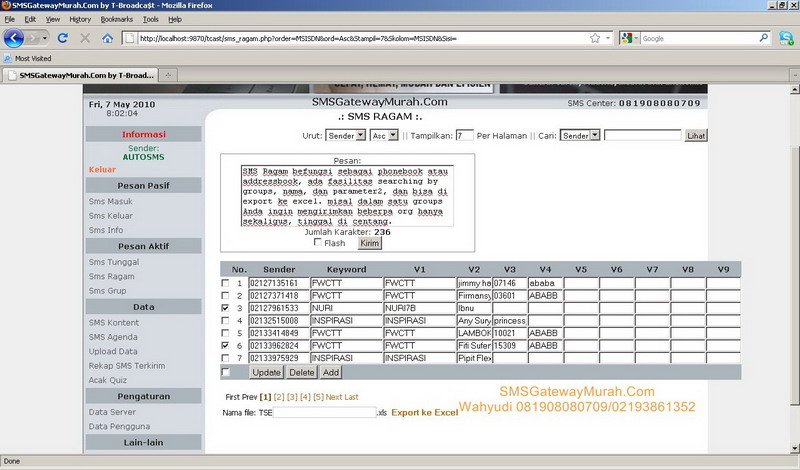The width and height of the screenshot is (800, 470).
Task: Click the Add button
Action: (x=331, y=372)
